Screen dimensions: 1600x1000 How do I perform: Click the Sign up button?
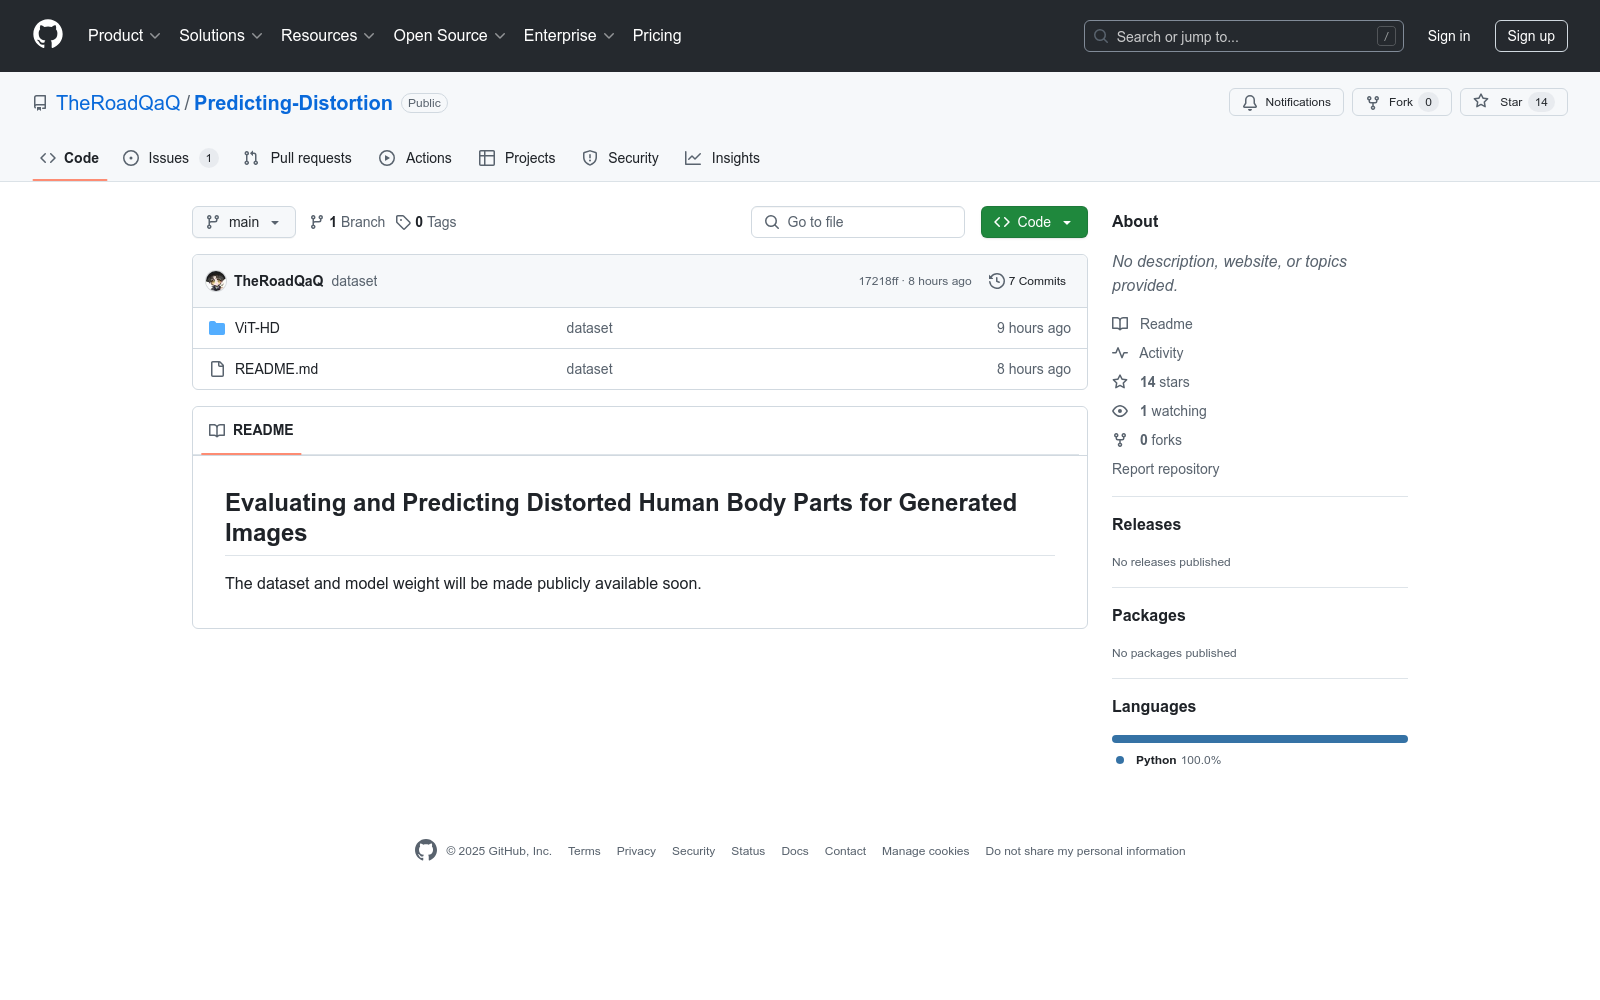(1531, 36)
